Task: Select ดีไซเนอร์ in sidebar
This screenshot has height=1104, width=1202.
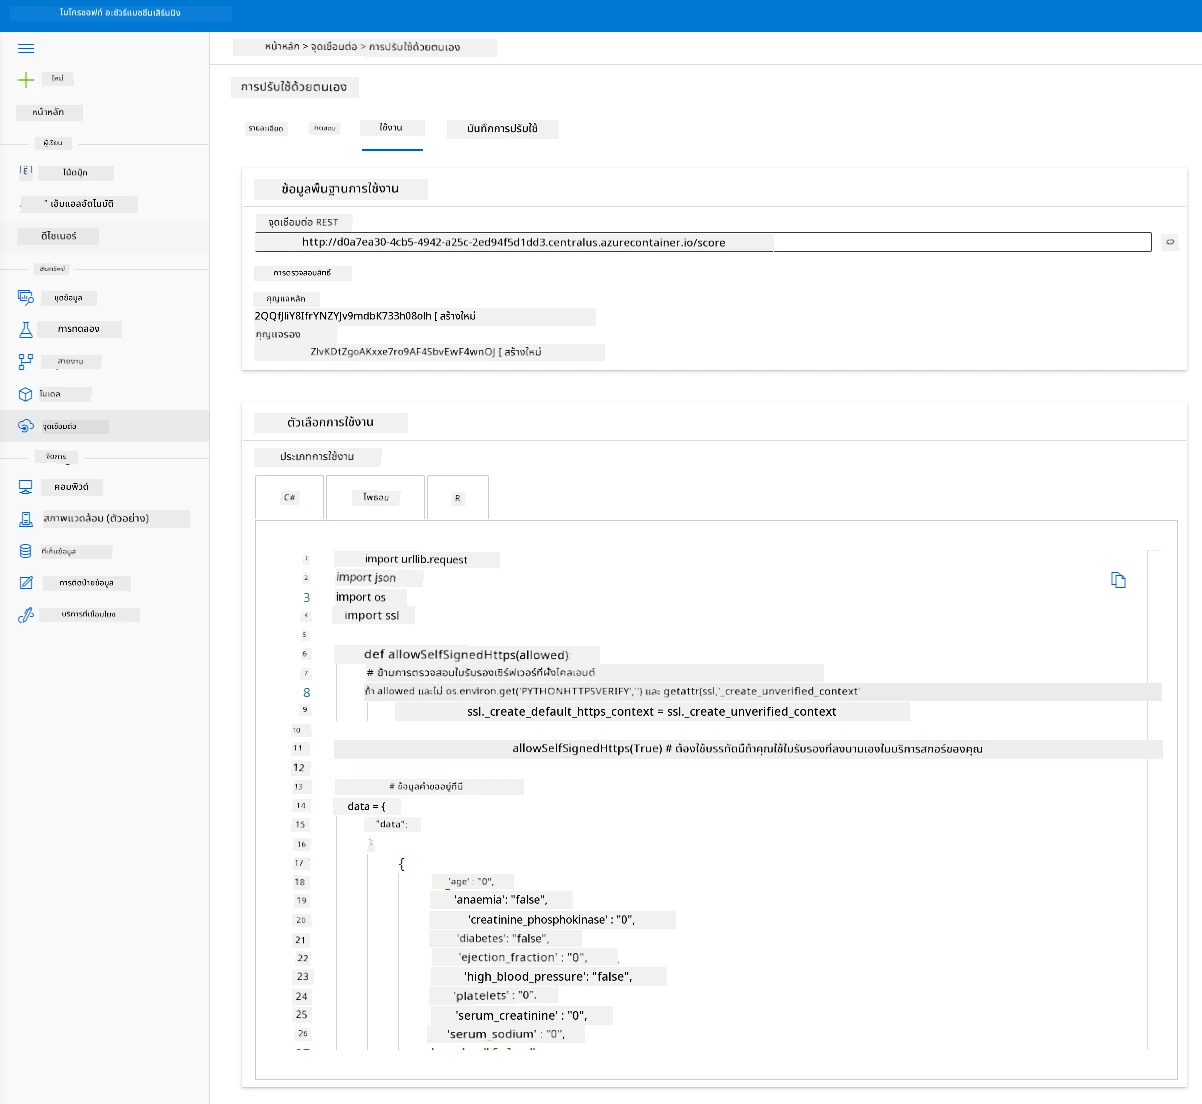Action: point(58,236)
